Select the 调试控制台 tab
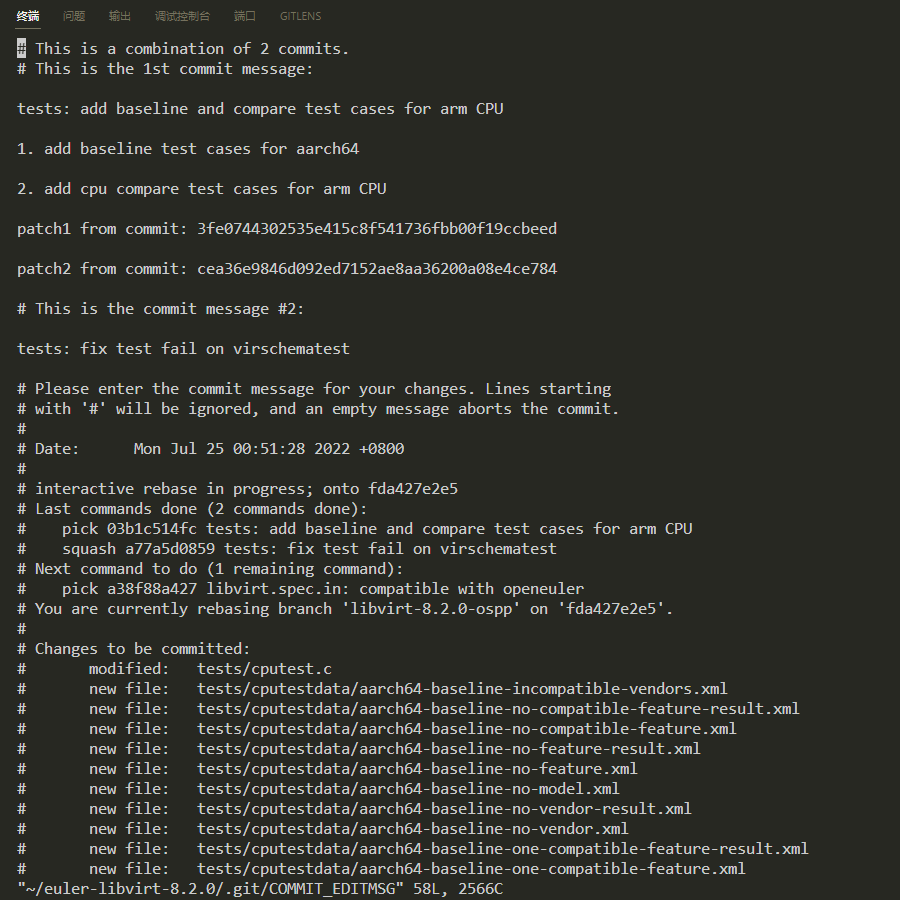The height and width of the screenshot is (900, 900). click(x=183, y=16)
